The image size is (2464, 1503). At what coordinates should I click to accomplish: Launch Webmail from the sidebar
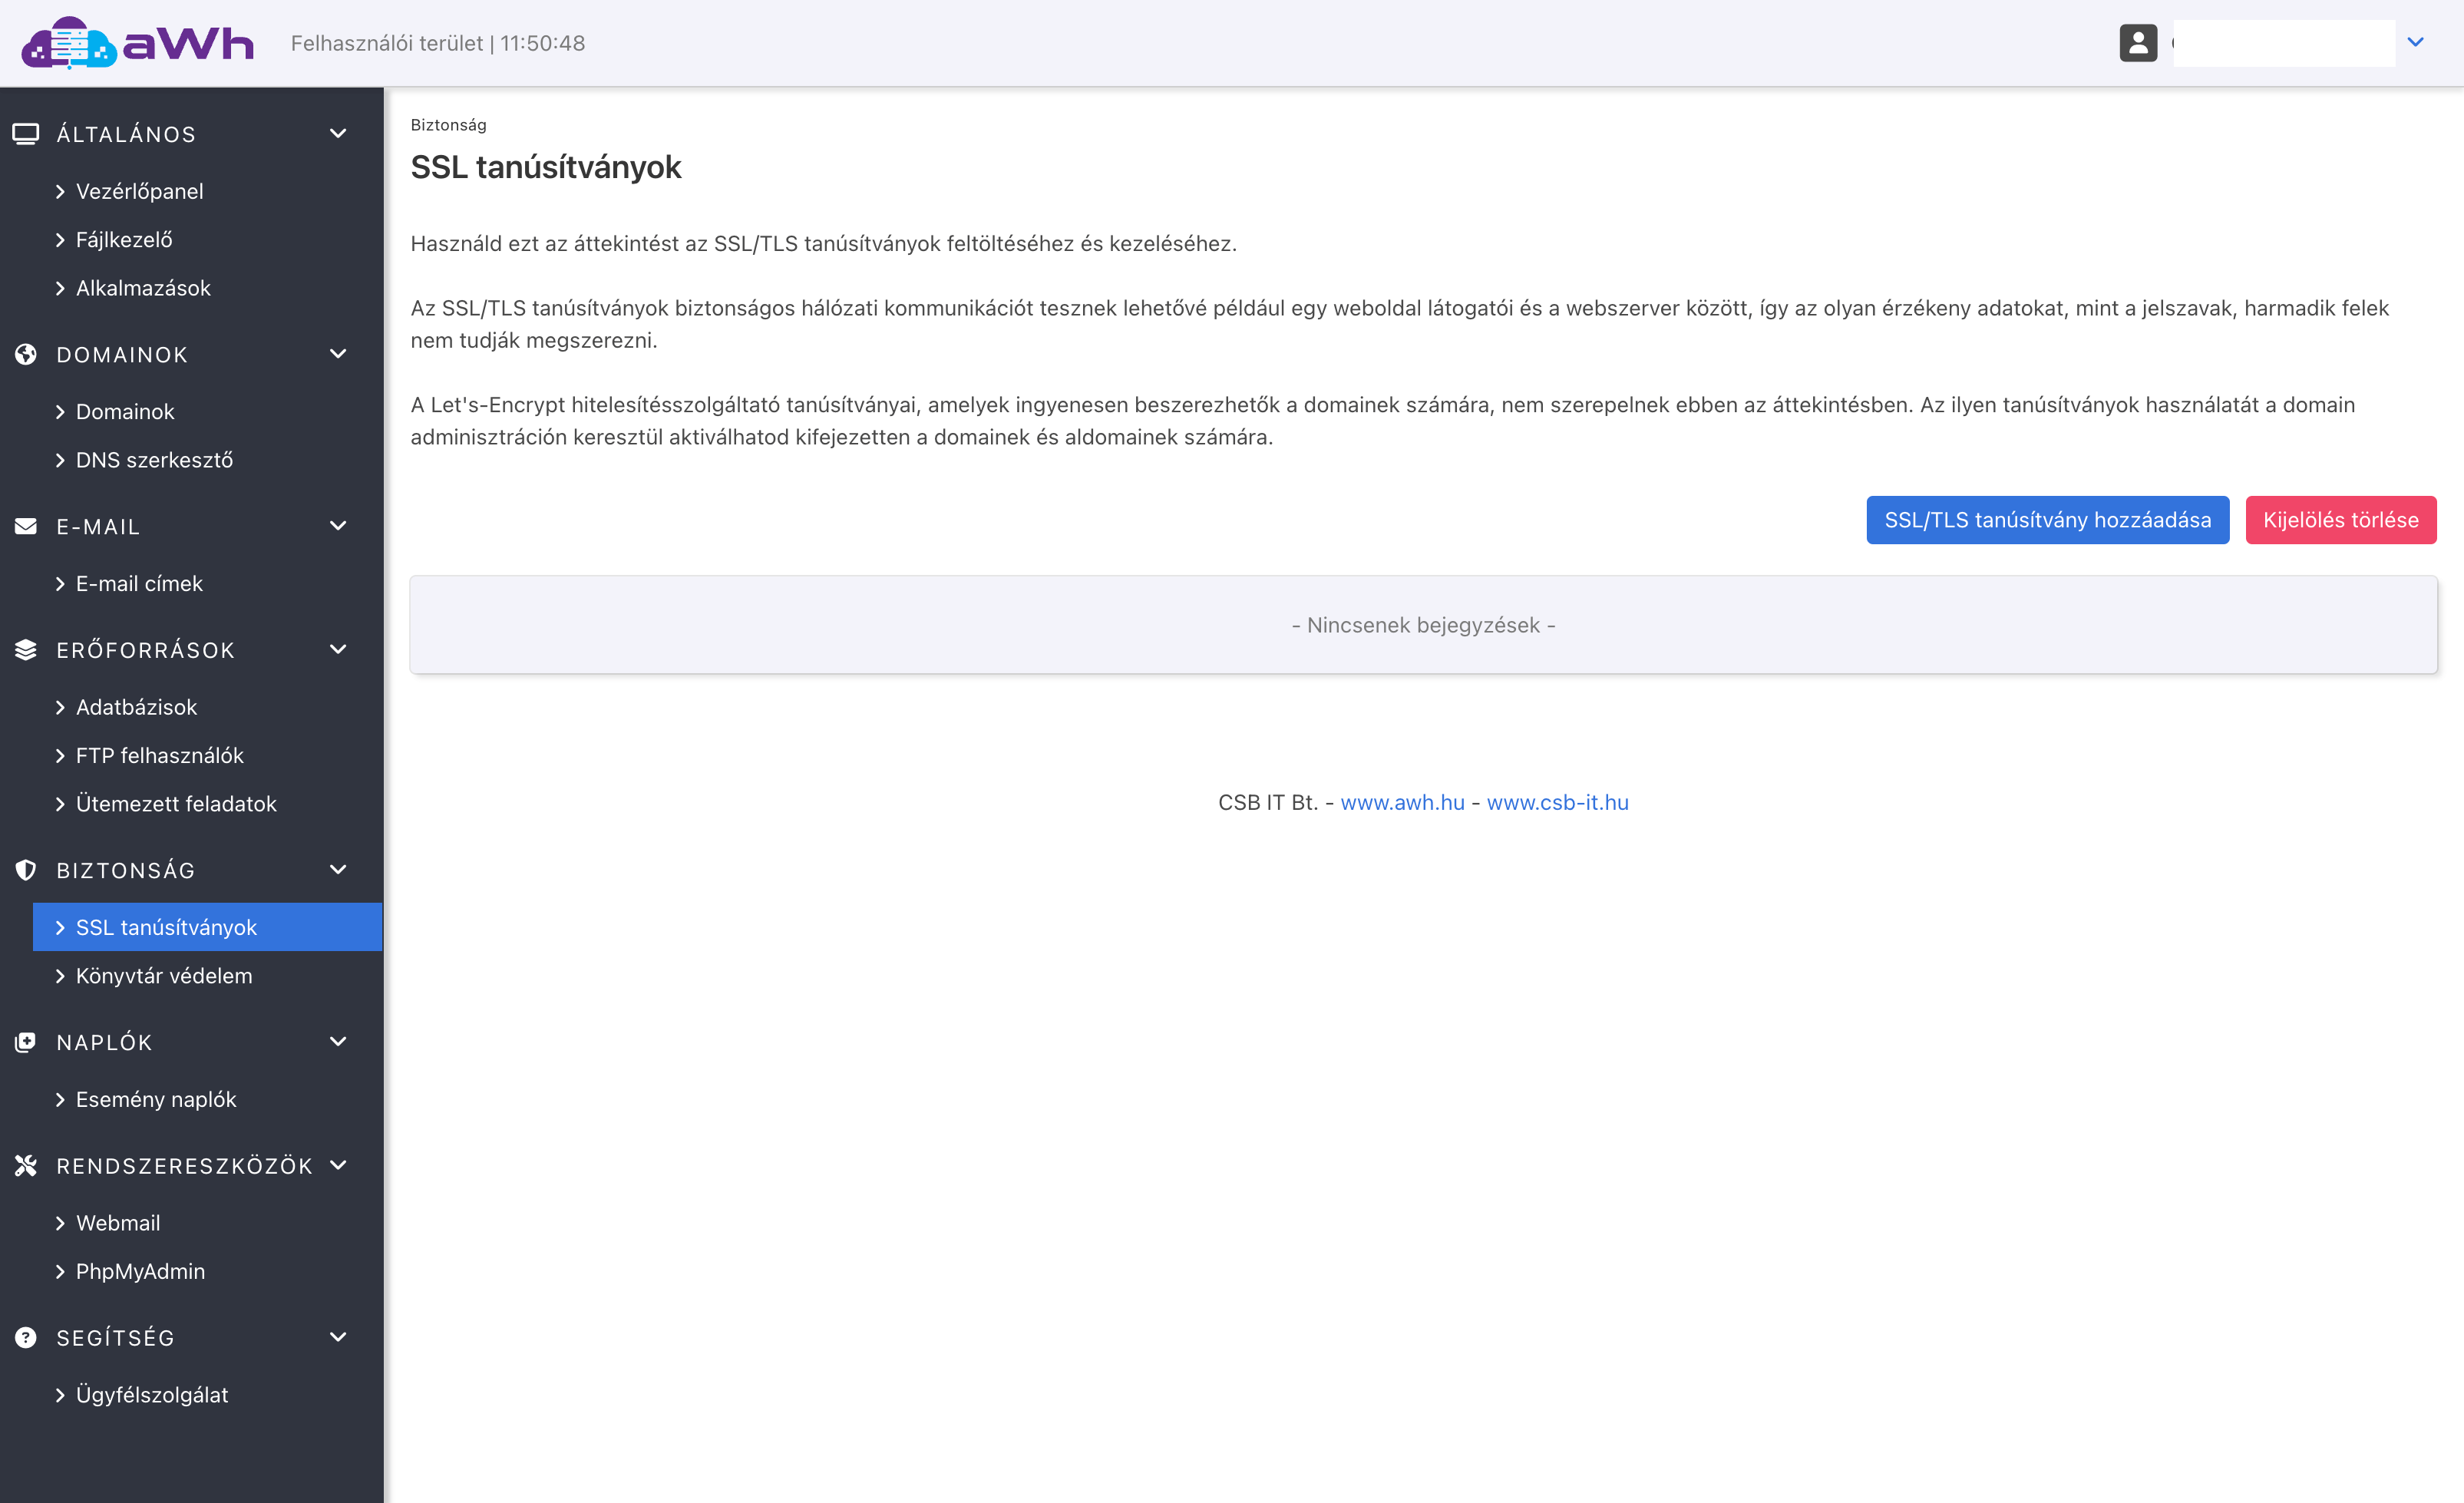point(207,1223)
